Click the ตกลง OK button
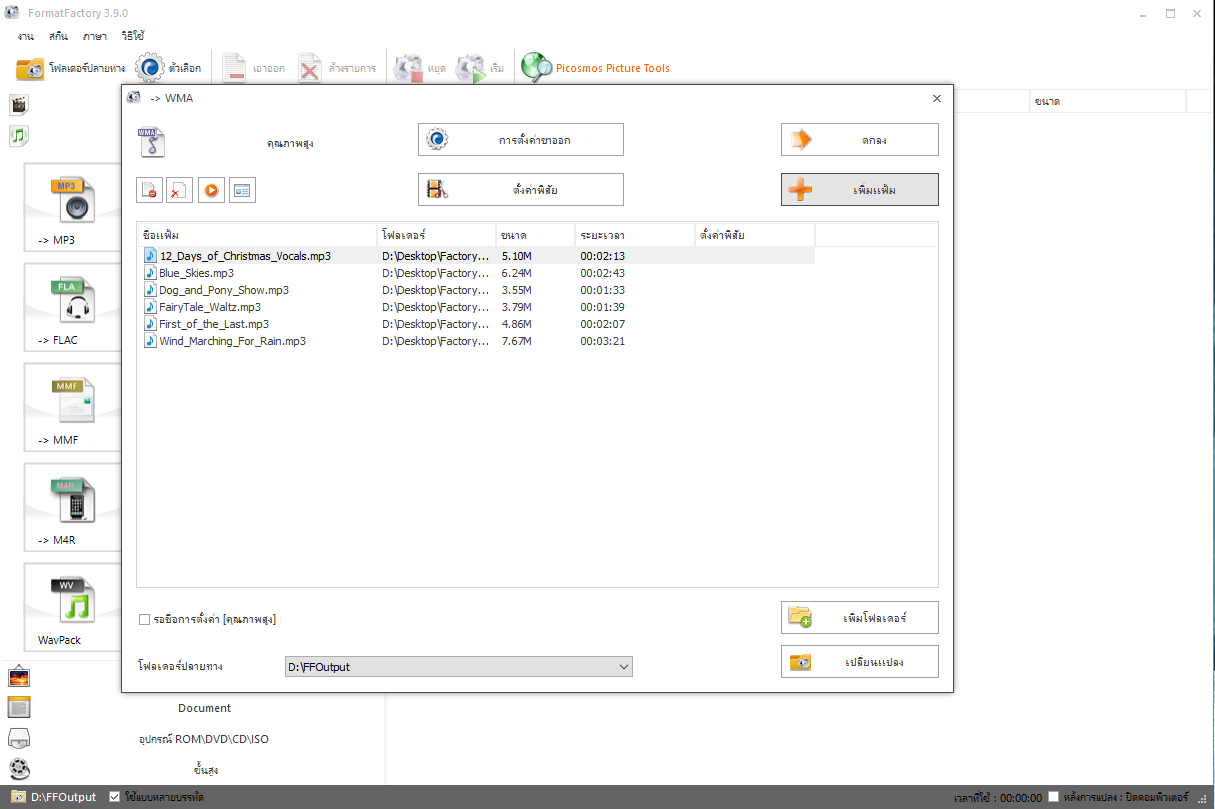The image size is (1215, 809). [x=860, y=140]
